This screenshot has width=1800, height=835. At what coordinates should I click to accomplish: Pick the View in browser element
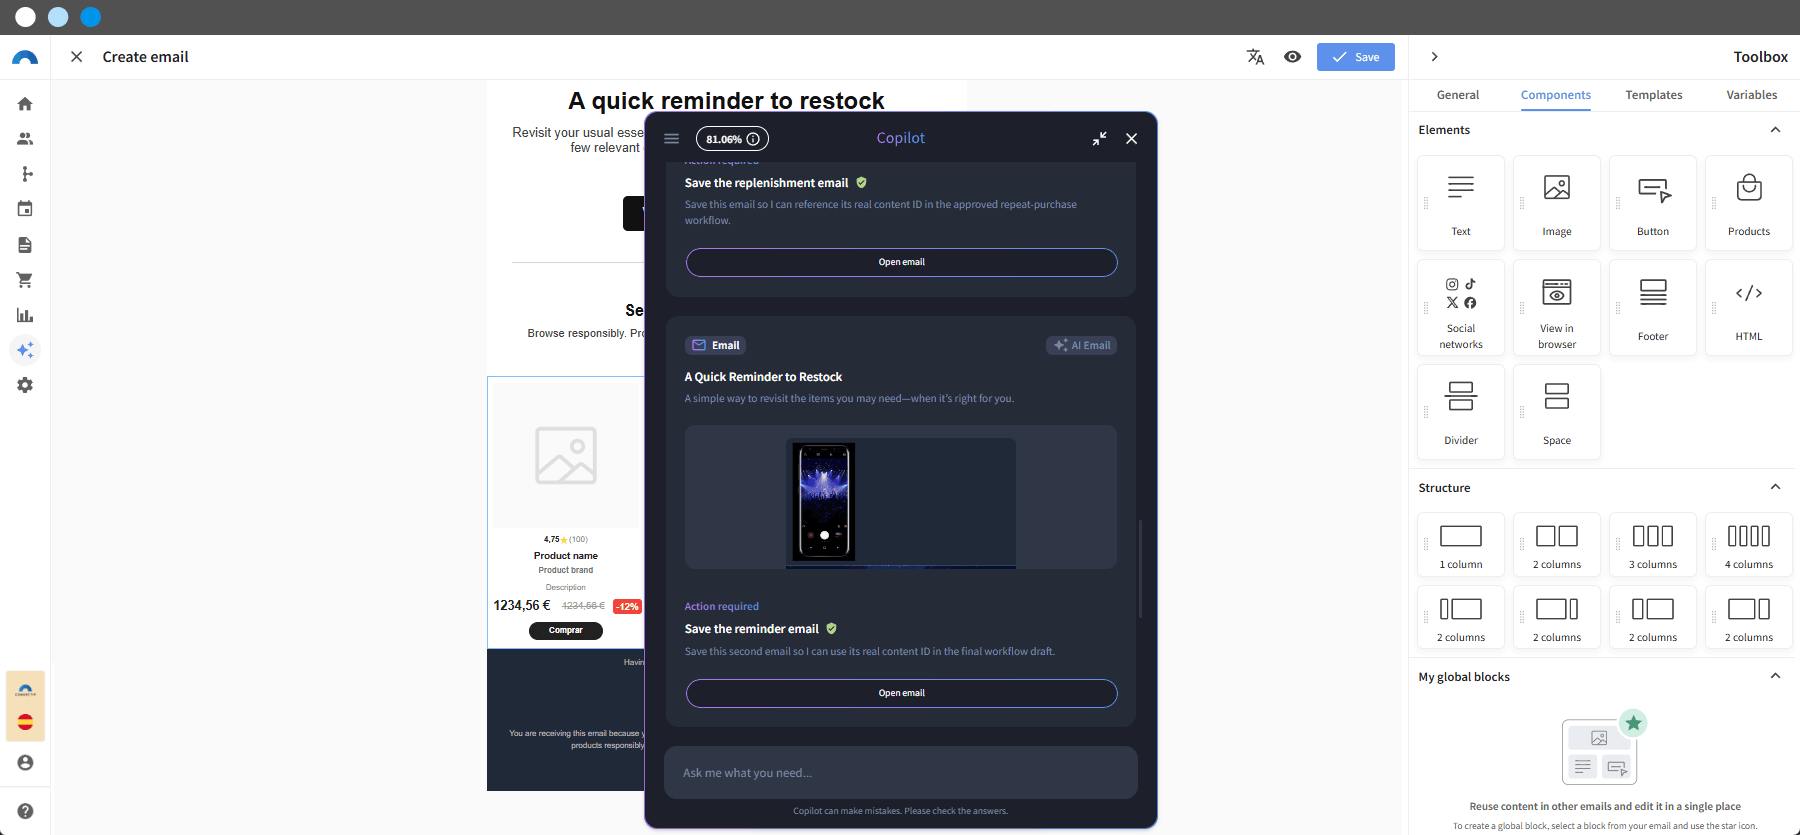[x=1557, y=307]
